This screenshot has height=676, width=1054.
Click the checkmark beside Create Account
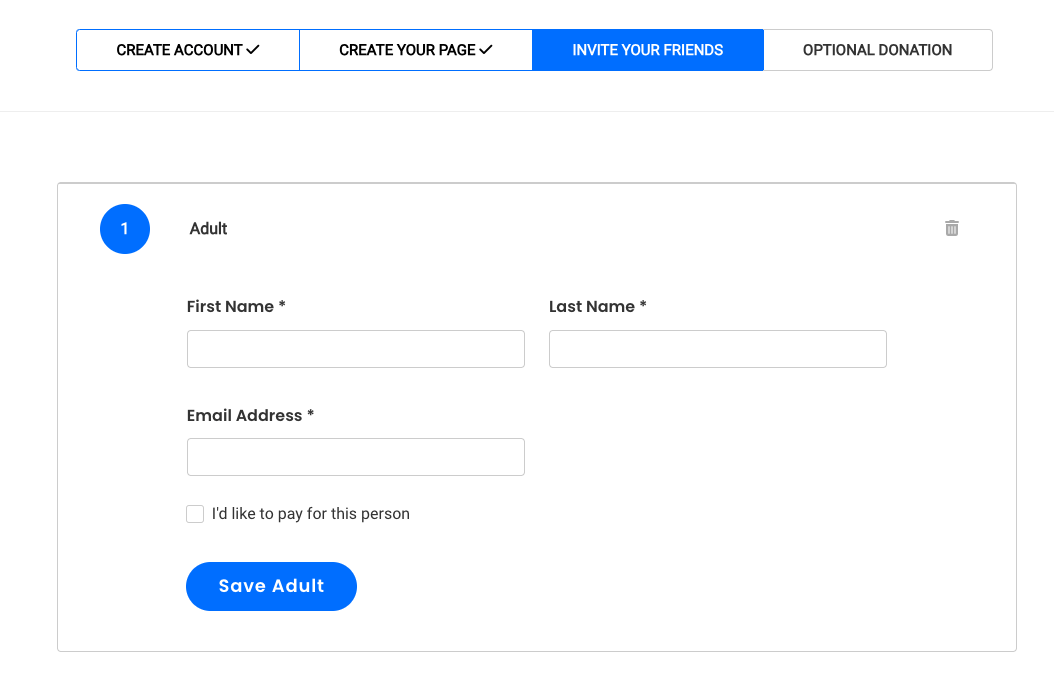click(x=253, y=49)
